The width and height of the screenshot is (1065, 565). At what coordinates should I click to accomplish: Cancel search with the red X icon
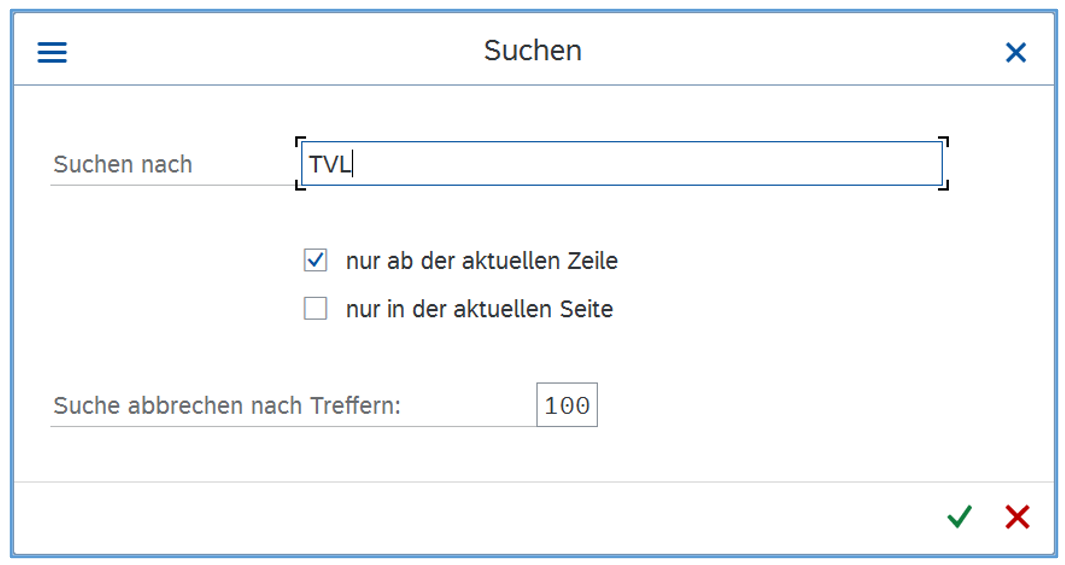pyautogui.click(x=1017, y=517)
